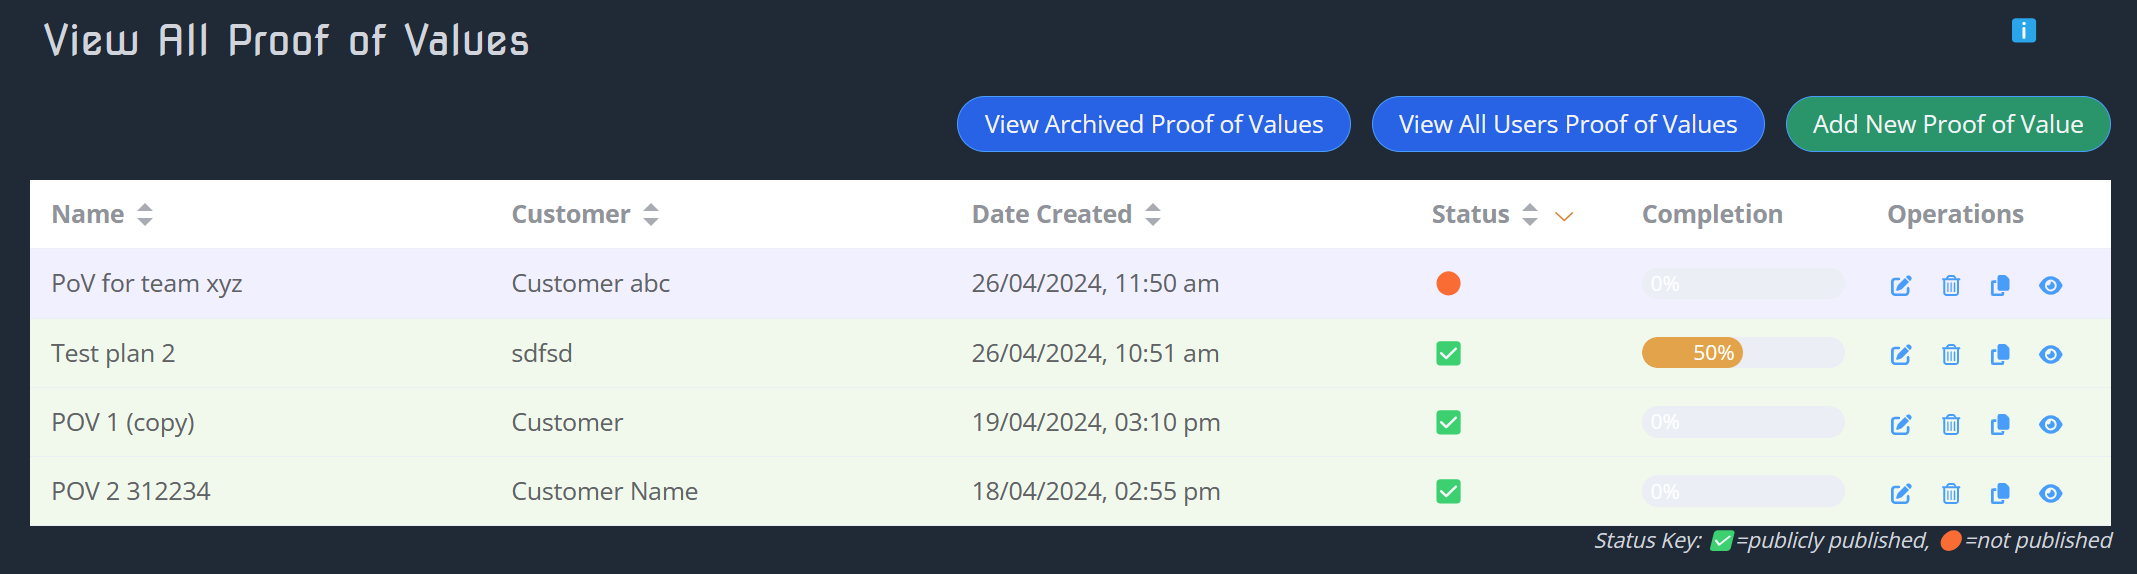
Task: Click Add New Proof of Value button
Action: click(x=1947, y=124)
